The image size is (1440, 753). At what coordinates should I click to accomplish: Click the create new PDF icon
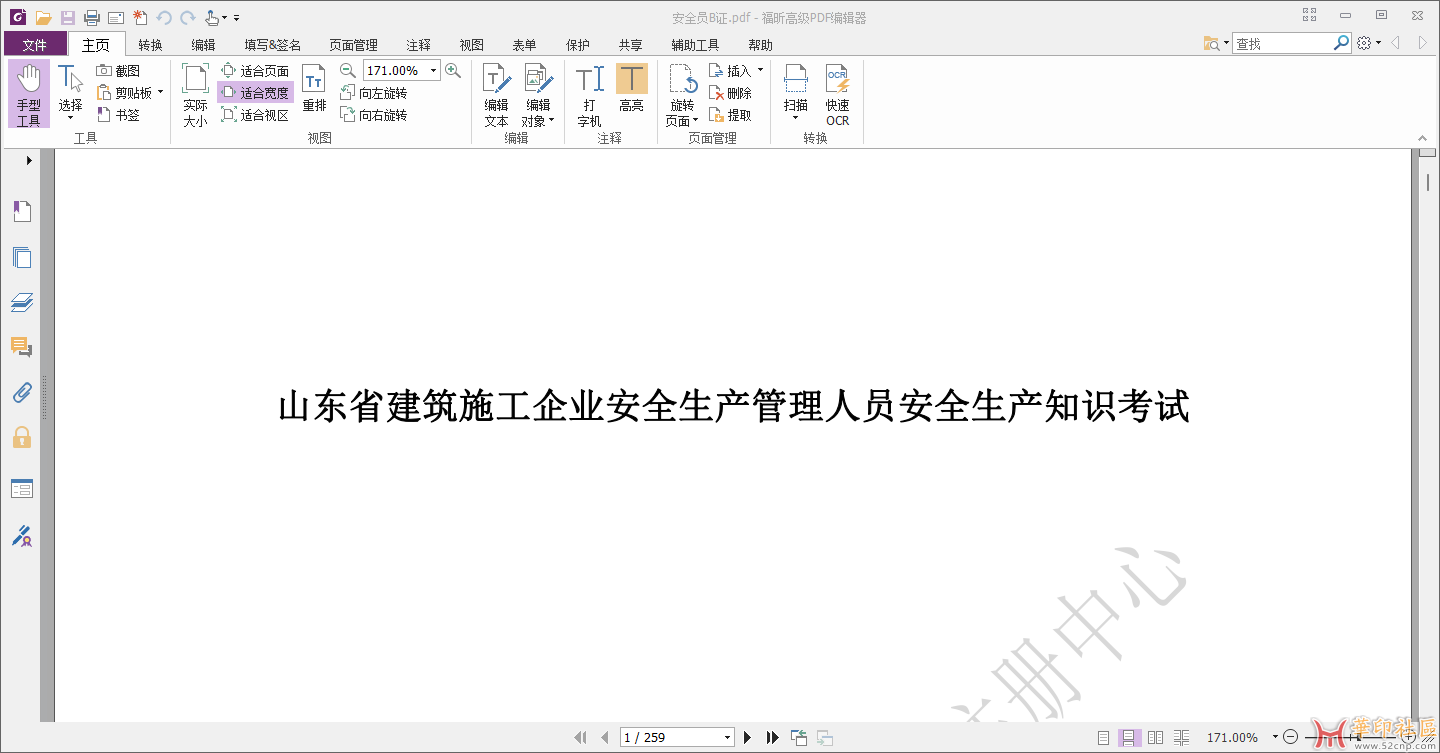[x=139, y=17]
